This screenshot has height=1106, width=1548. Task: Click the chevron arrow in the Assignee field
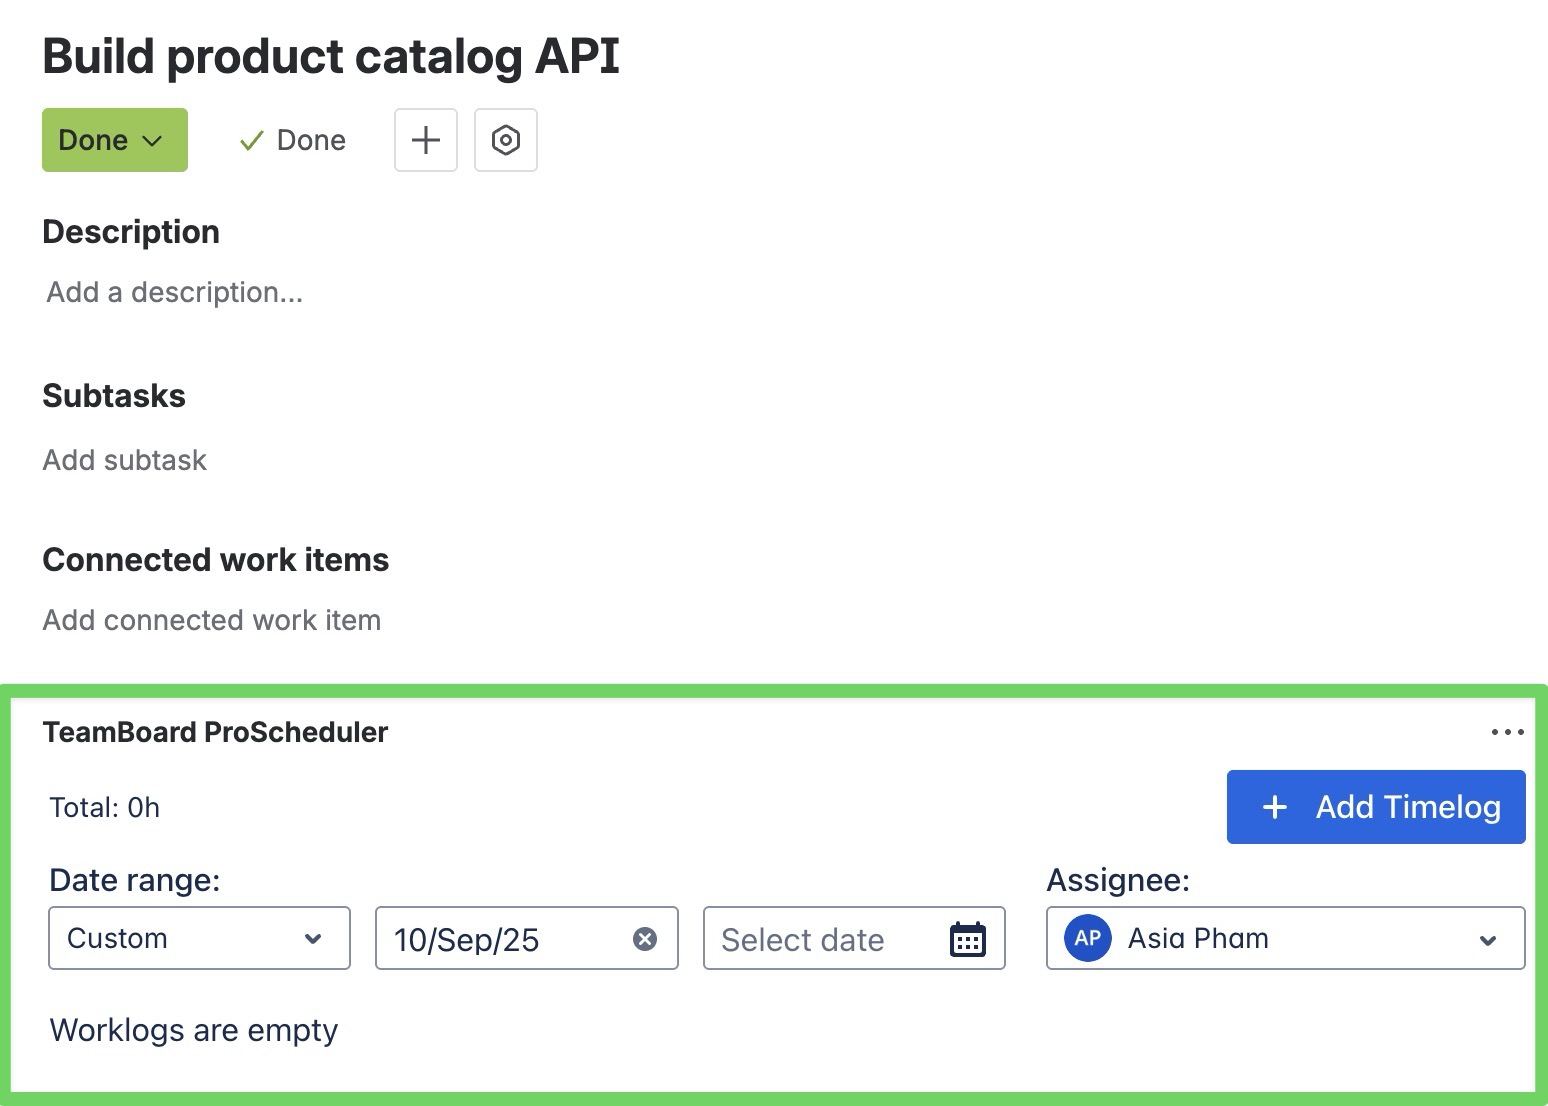[1488, 940]
